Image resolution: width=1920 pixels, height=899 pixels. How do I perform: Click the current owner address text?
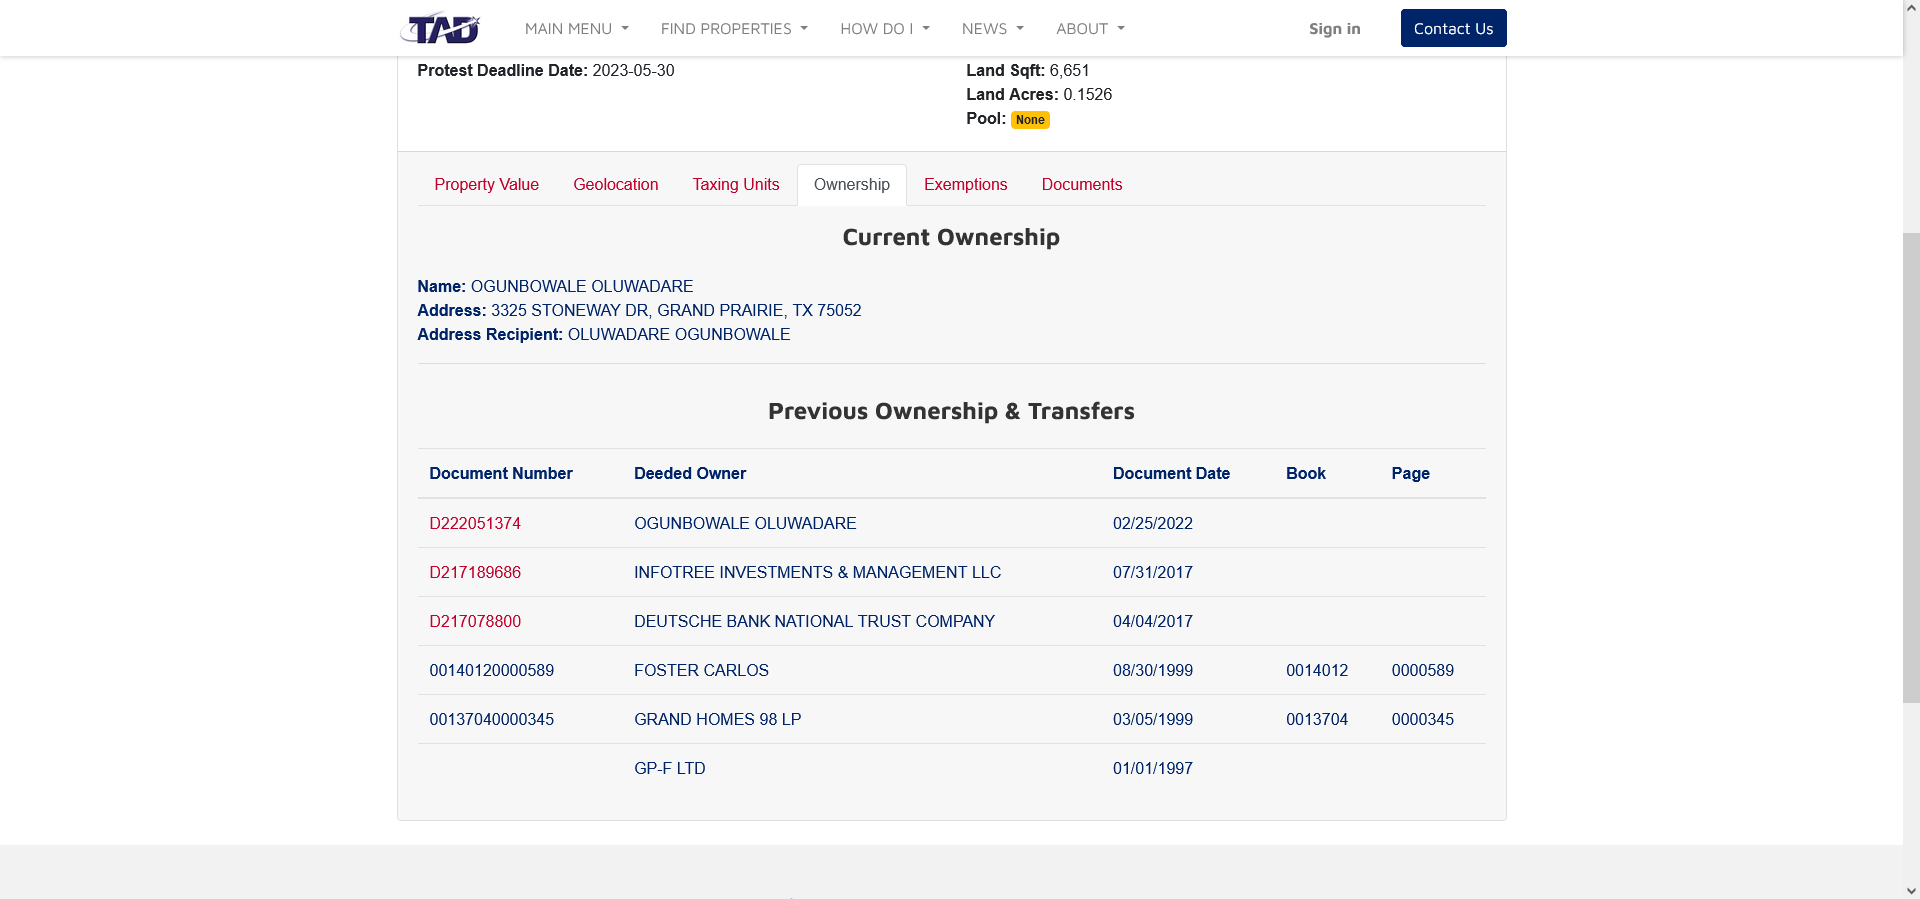676,310
